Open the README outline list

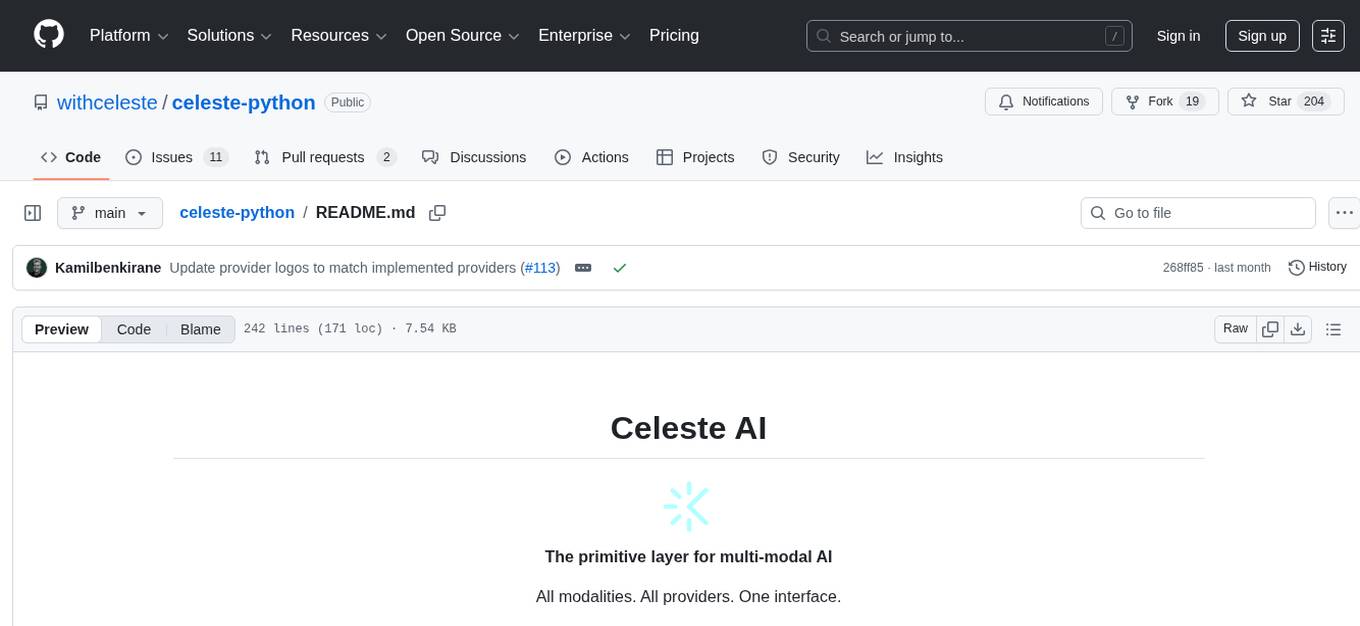[1334, 328]
